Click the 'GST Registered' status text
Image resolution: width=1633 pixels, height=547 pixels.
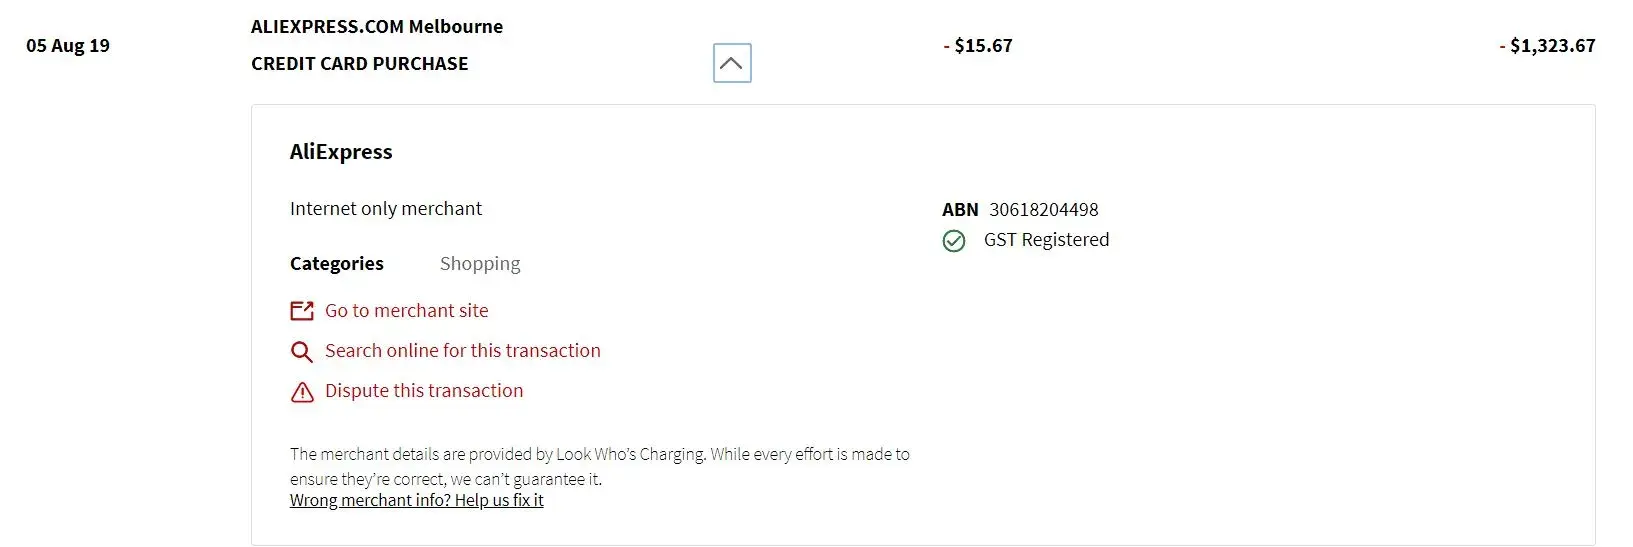pos(1046,240)
